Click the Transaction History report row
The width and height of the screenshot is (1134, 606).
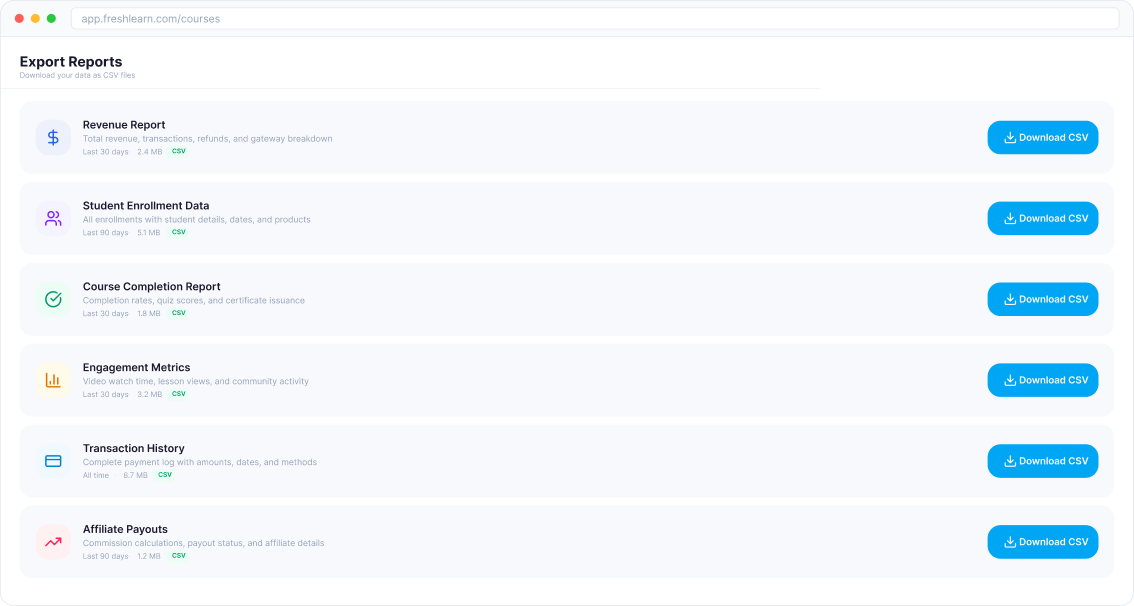point(500,461)
